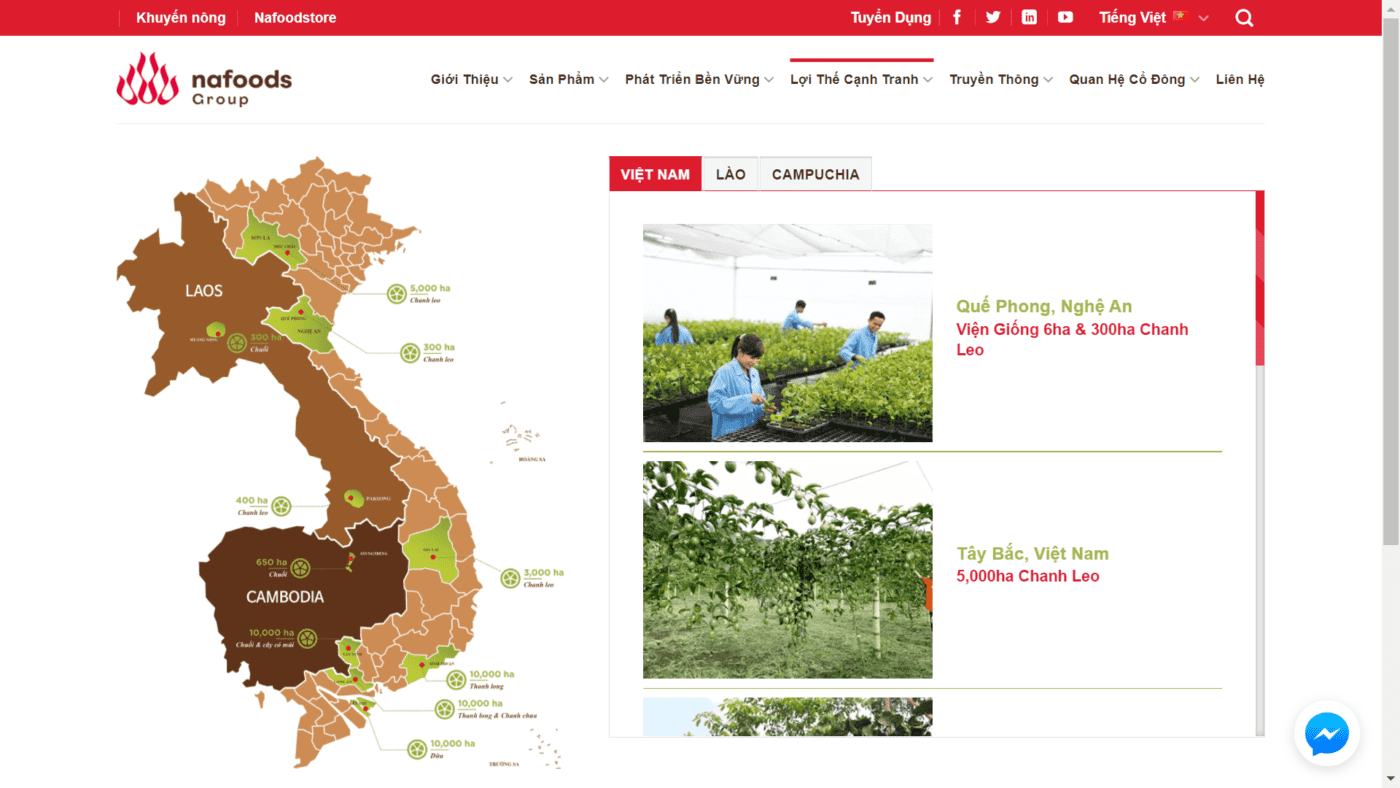Click the 650 ha Chuối fruit icon
Image resolution: width=1400 pixels, height=788 pixels.
coord(301,568)
